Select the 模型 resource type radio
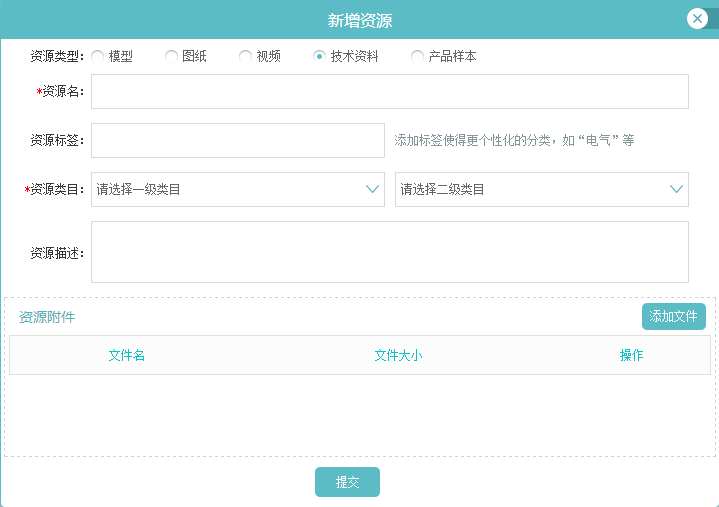This screenshot has width=719, height=507. coord(97,56)
